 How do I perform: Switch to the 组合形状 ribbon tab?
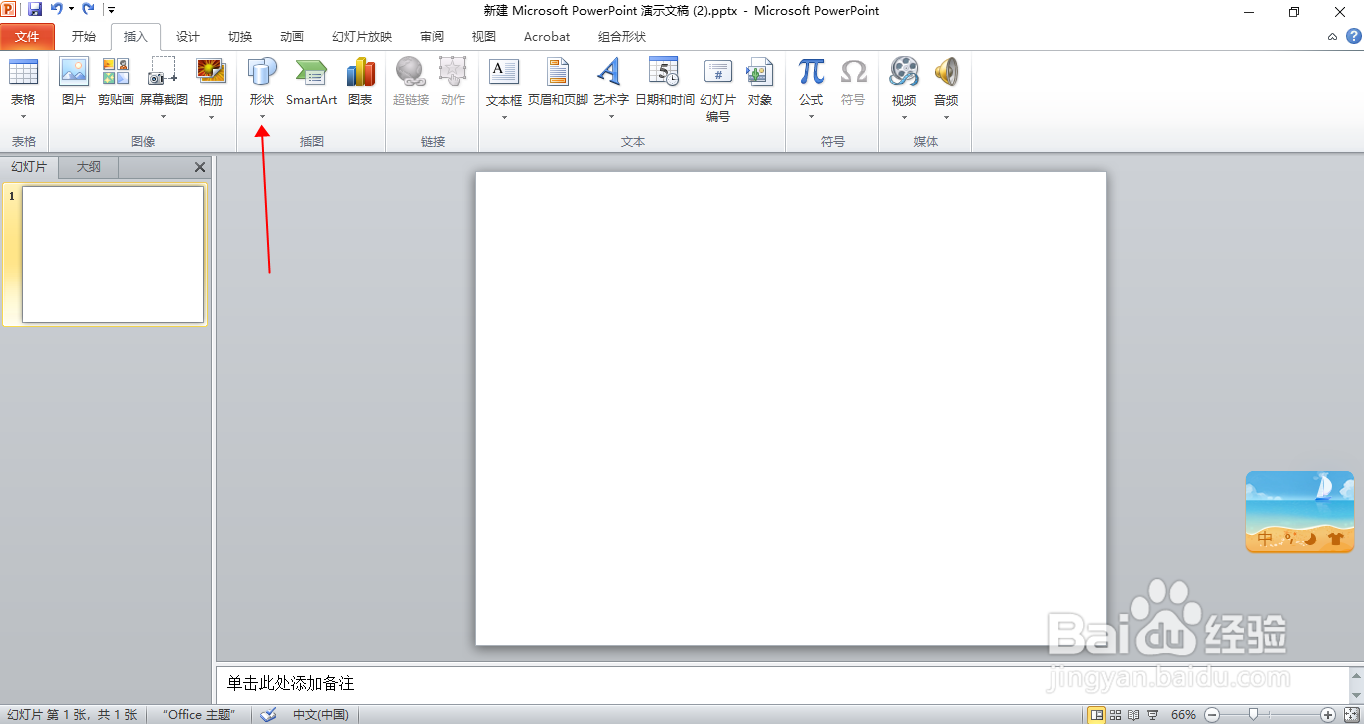point(622,37)
